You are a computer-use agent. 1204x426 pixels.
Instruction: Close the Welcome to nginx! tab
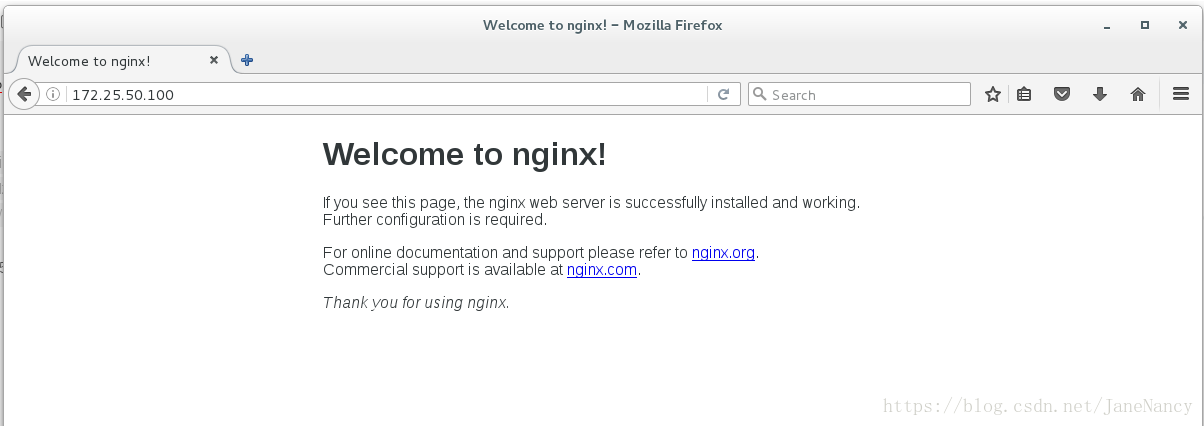pyautogui.click(x=213, y=60)
